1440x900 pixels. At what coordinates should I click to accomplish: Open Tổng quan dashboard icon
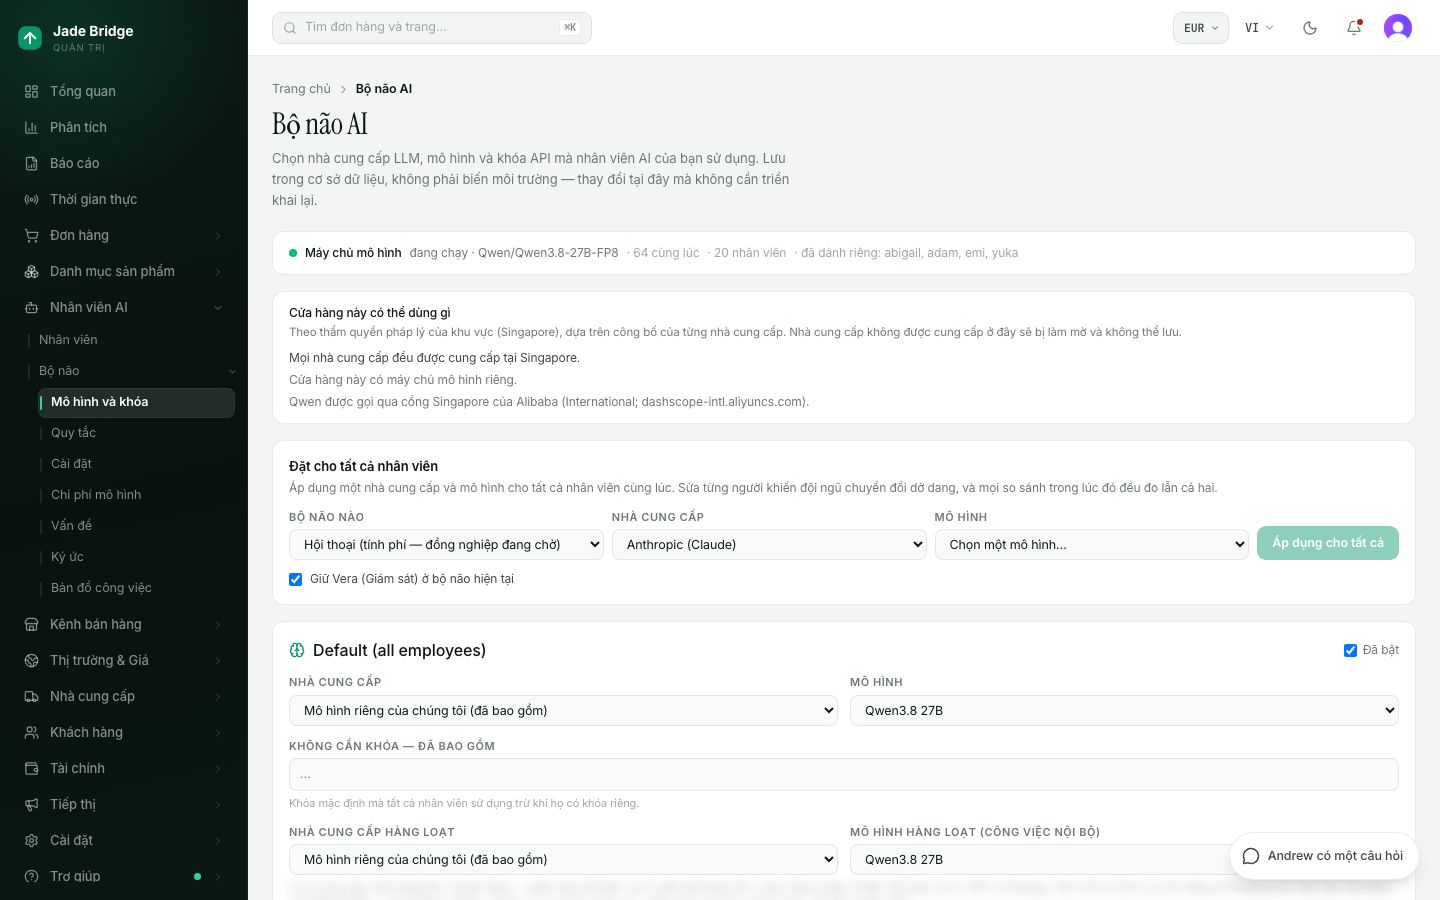point(31,91)
